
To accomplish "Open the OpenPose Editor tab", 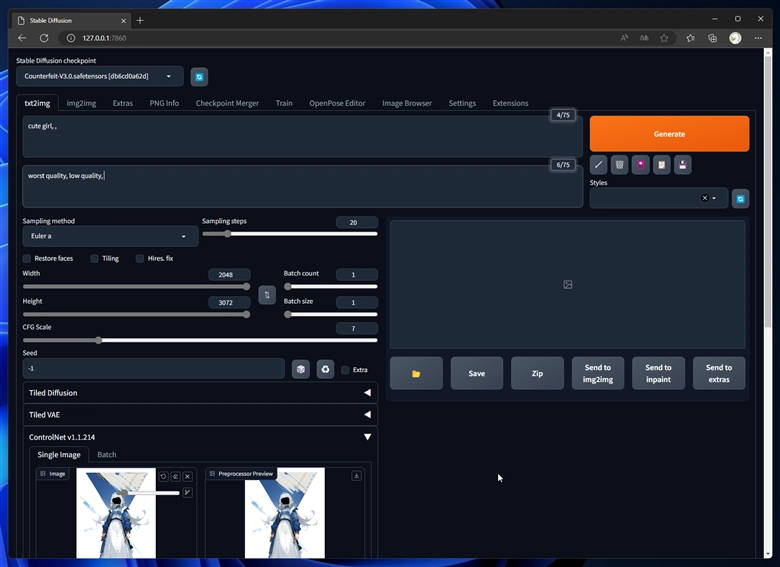I will [337, 103].
